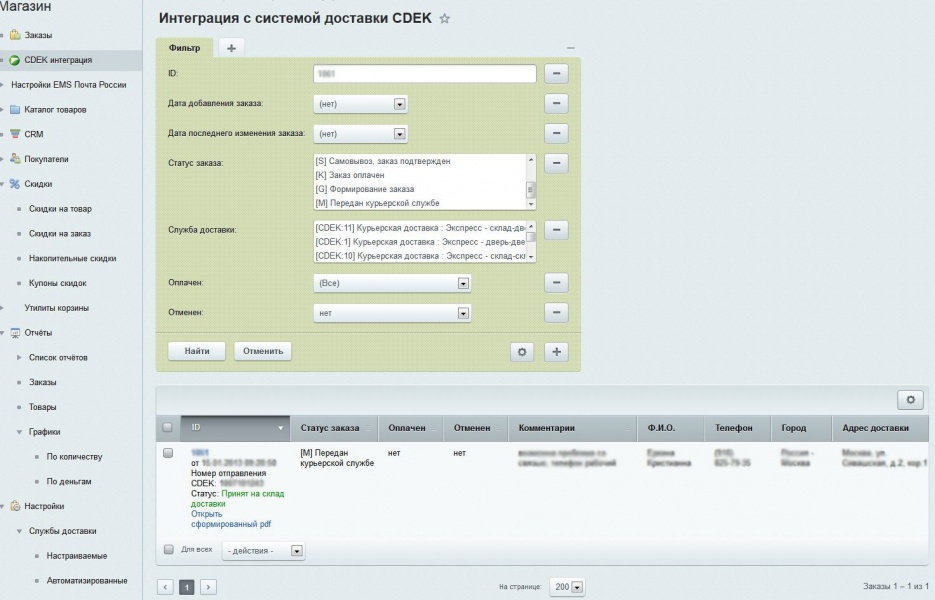Remove the Оплачен filter row

coord(556,283)
